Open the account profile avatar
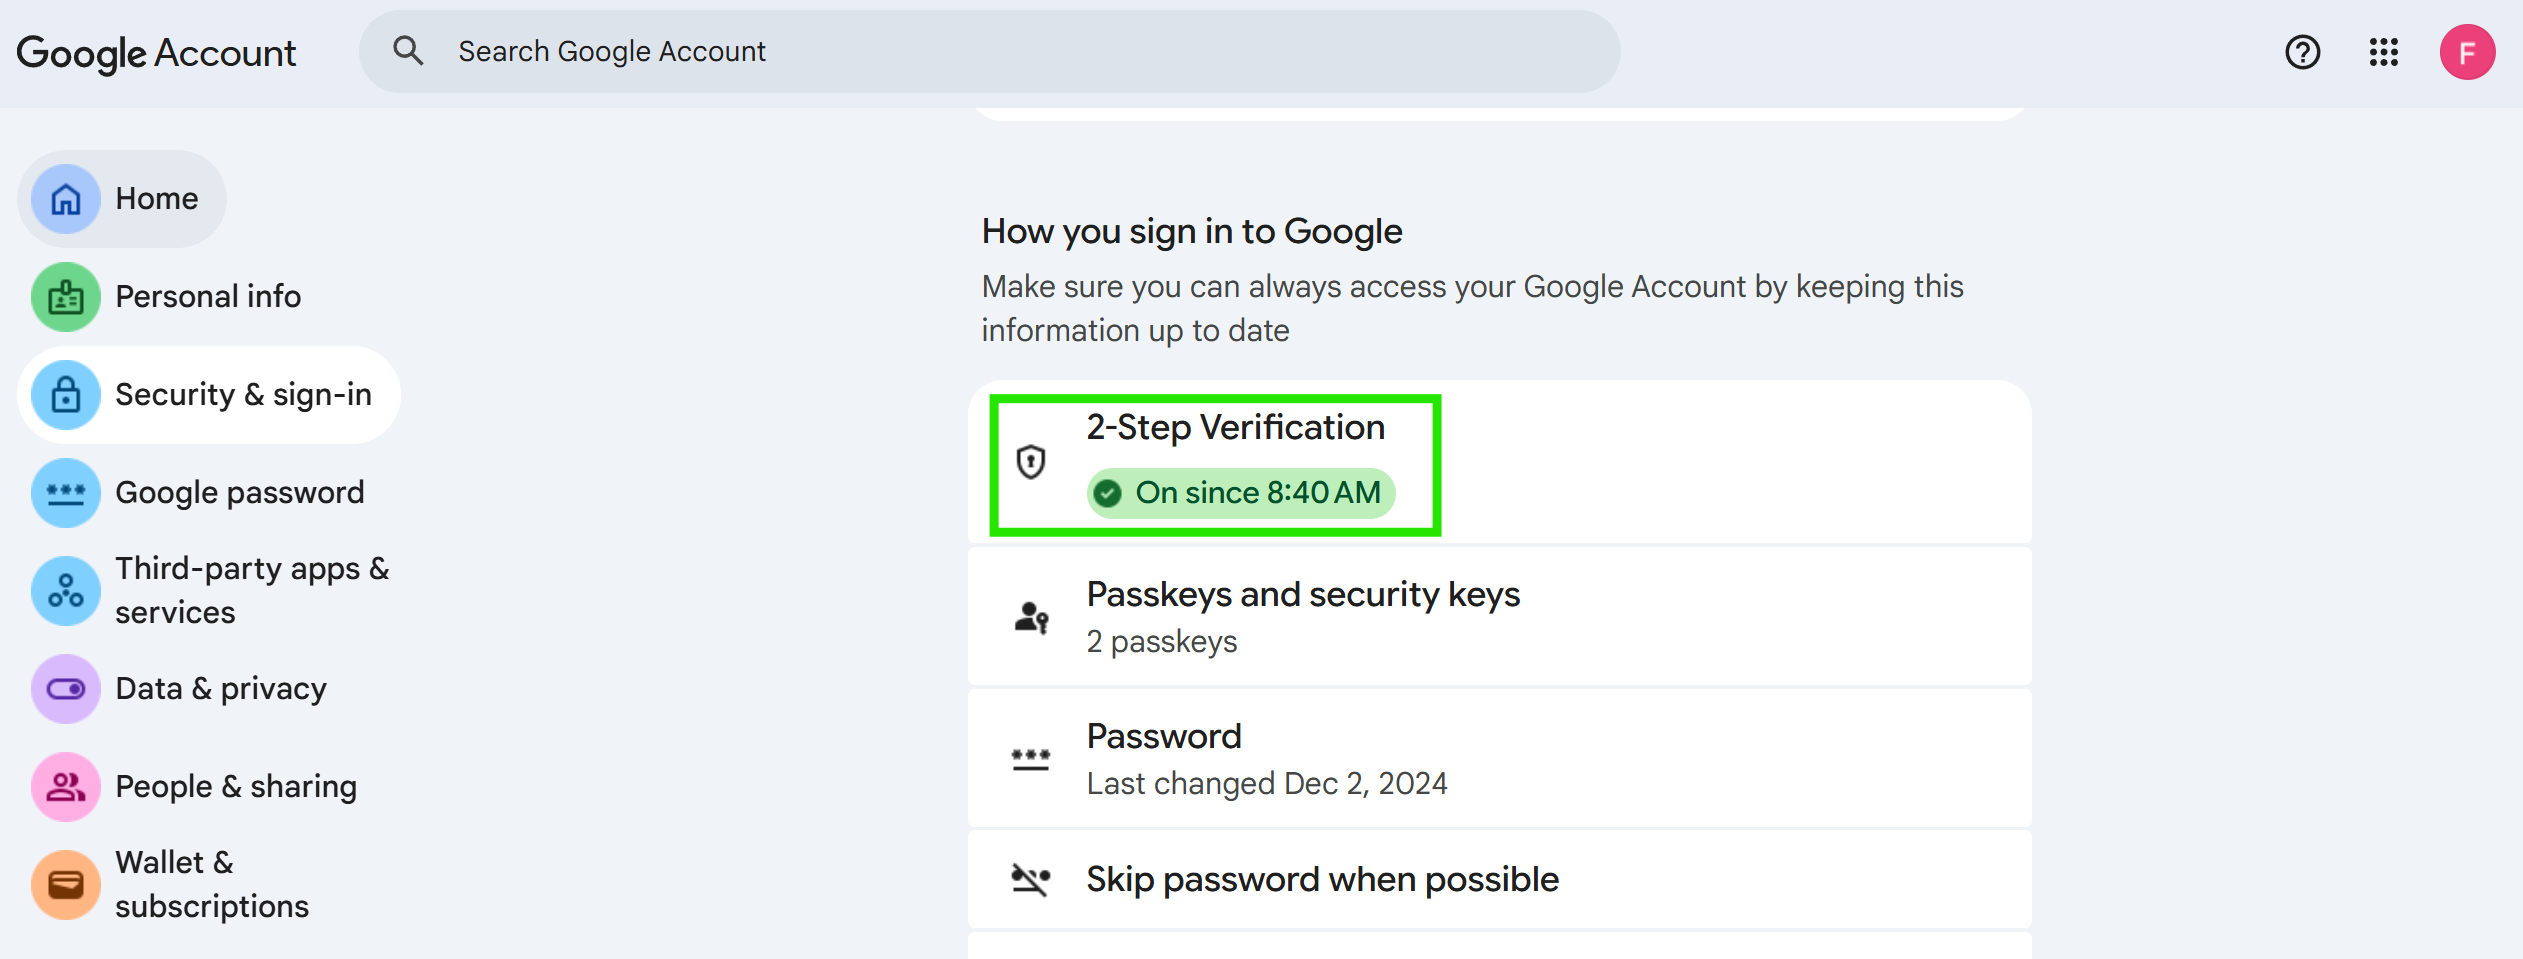This screenshot has width=2523, height=959. [2466, 52]
